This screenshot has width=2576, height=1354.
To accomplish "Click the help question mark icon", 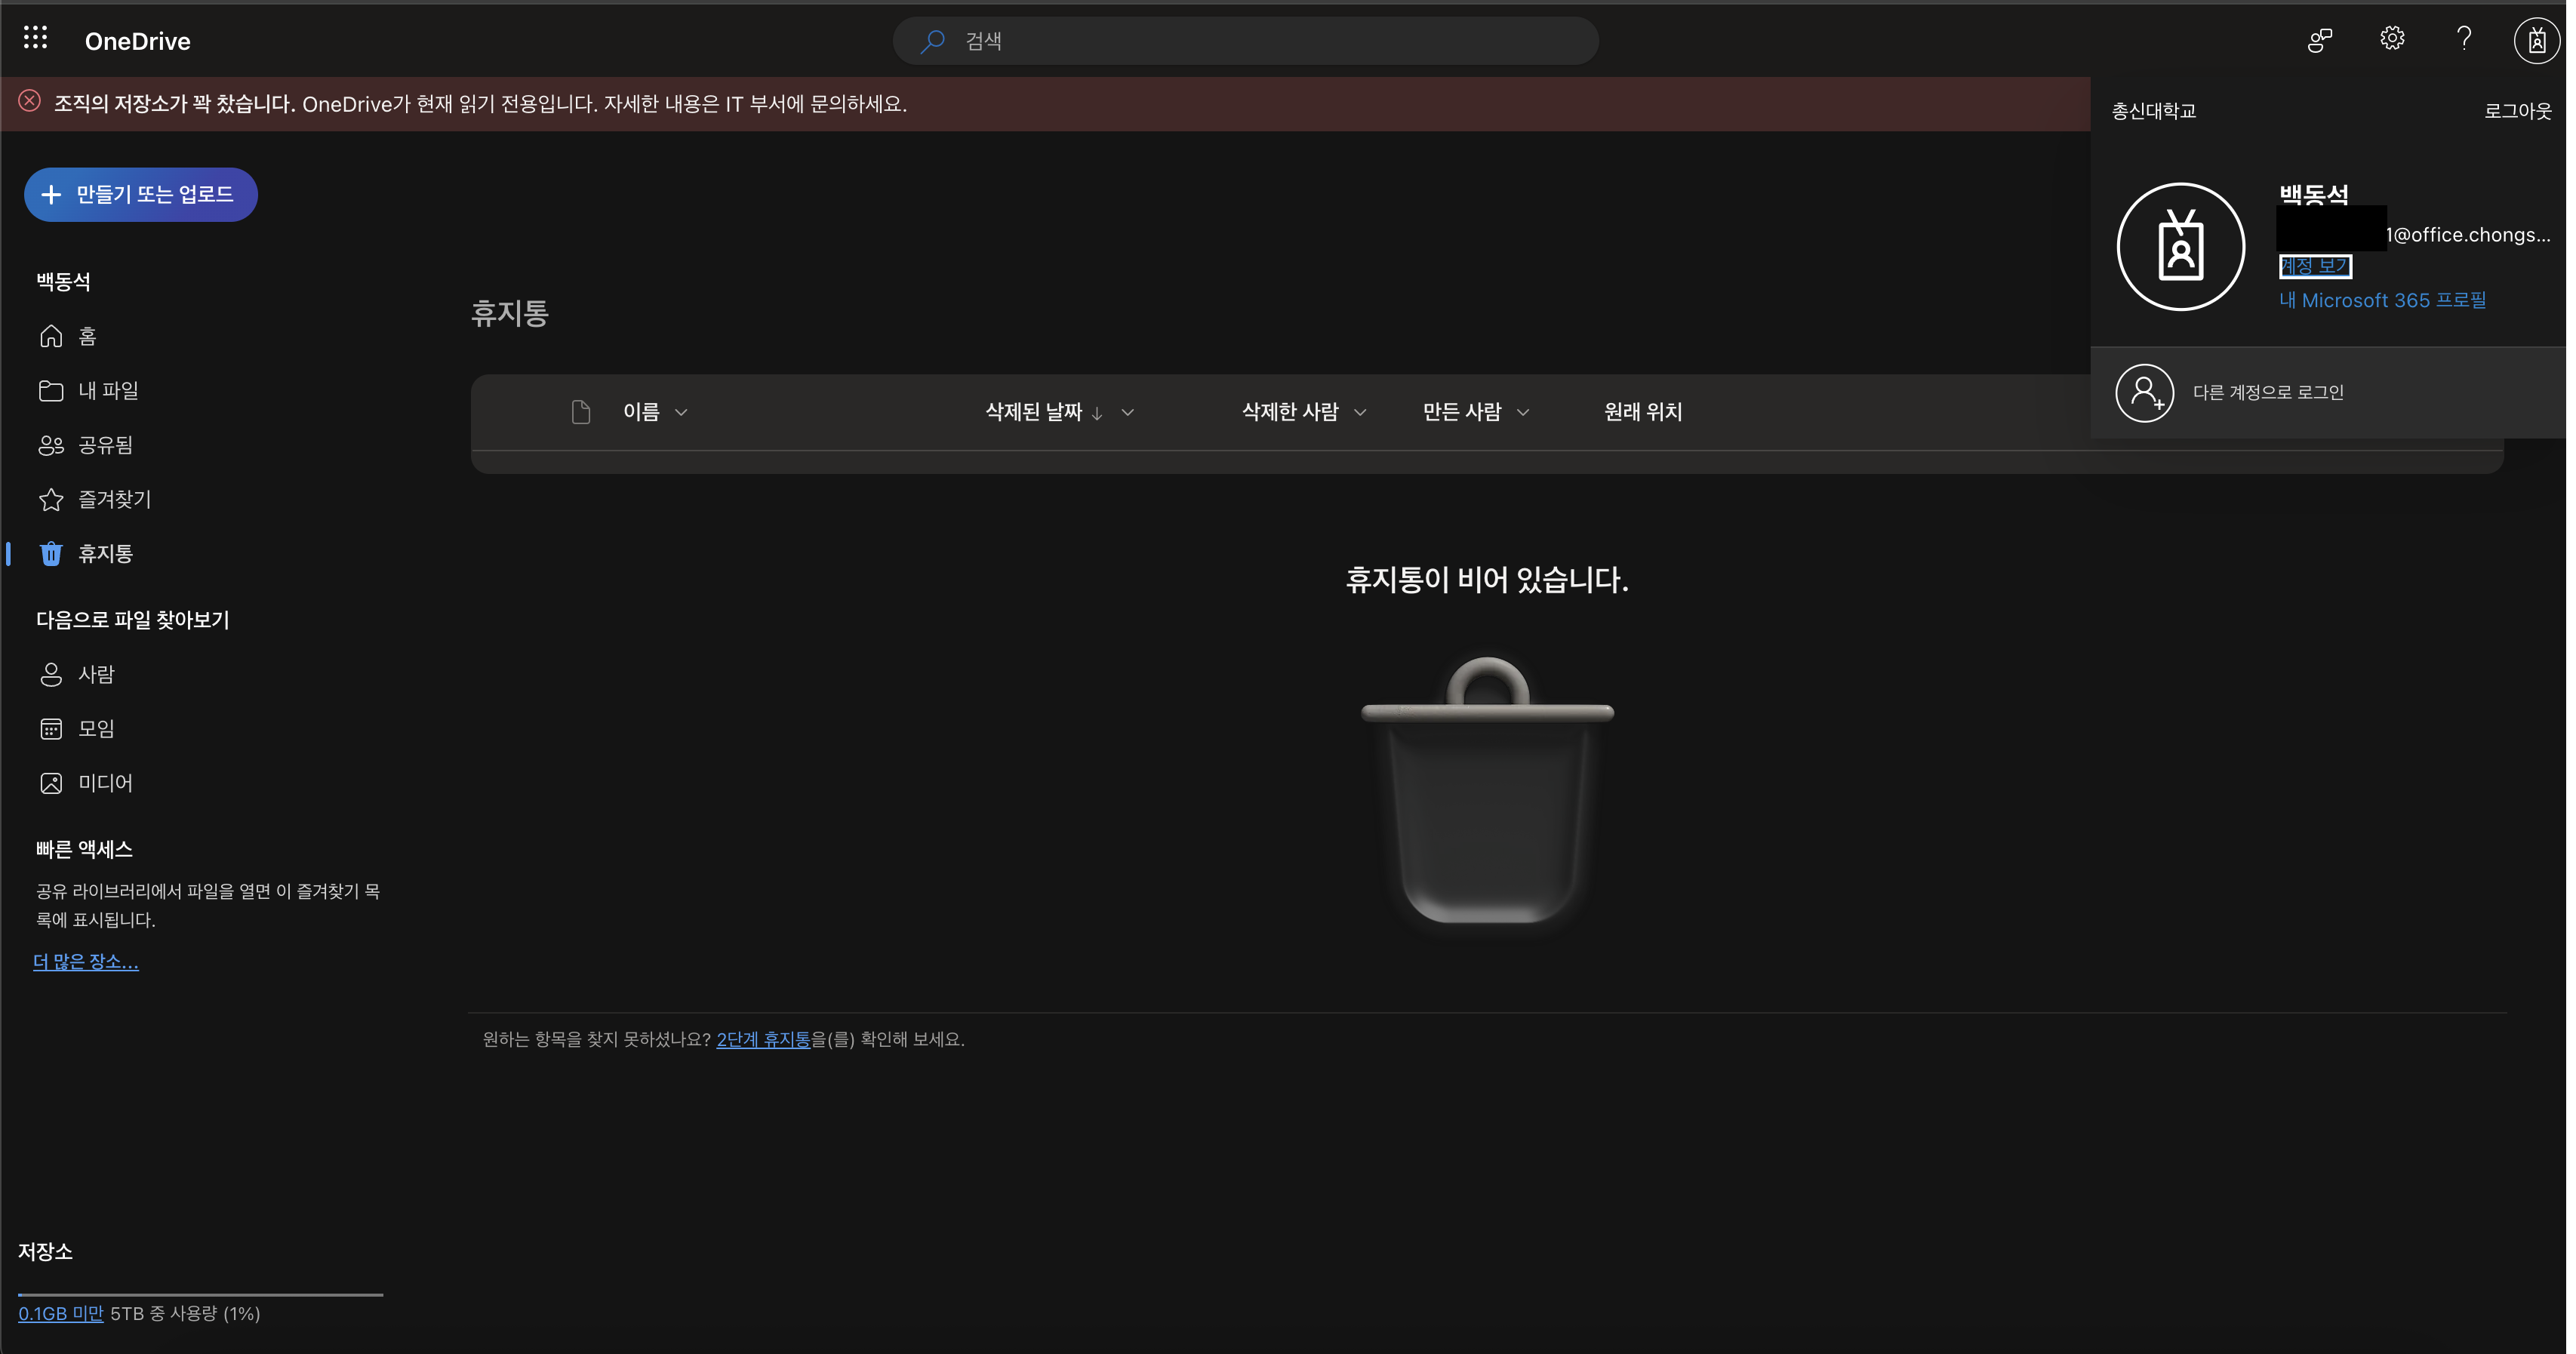I will pos(2463,39).
